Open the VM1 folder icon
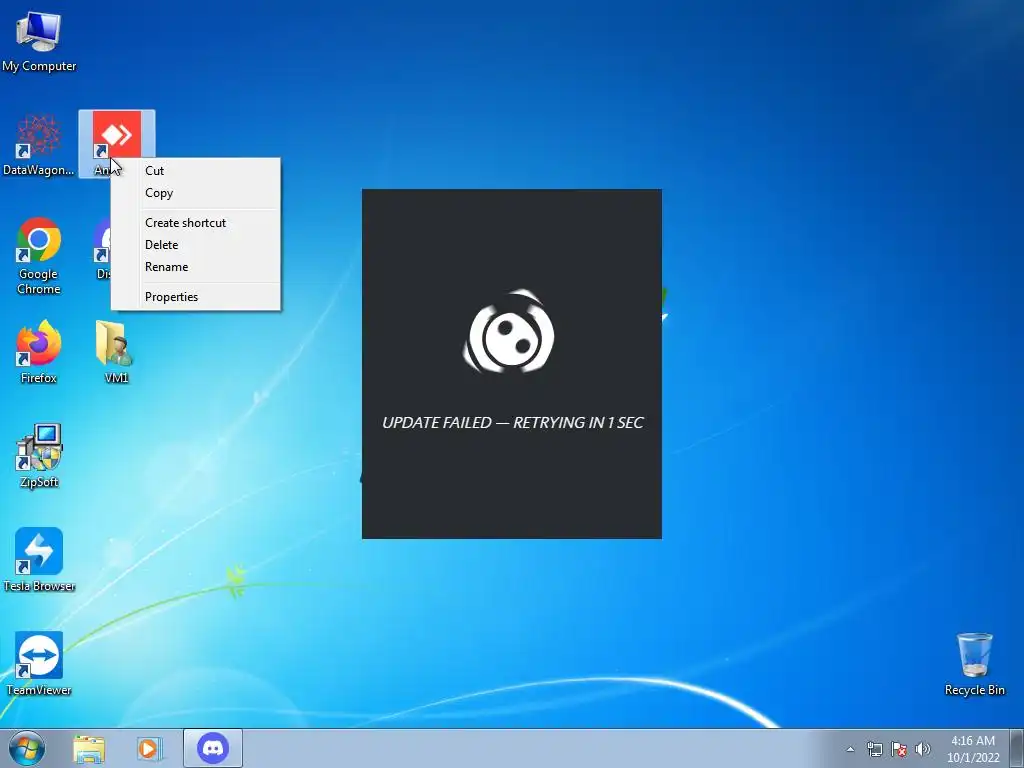 [116, 351]
